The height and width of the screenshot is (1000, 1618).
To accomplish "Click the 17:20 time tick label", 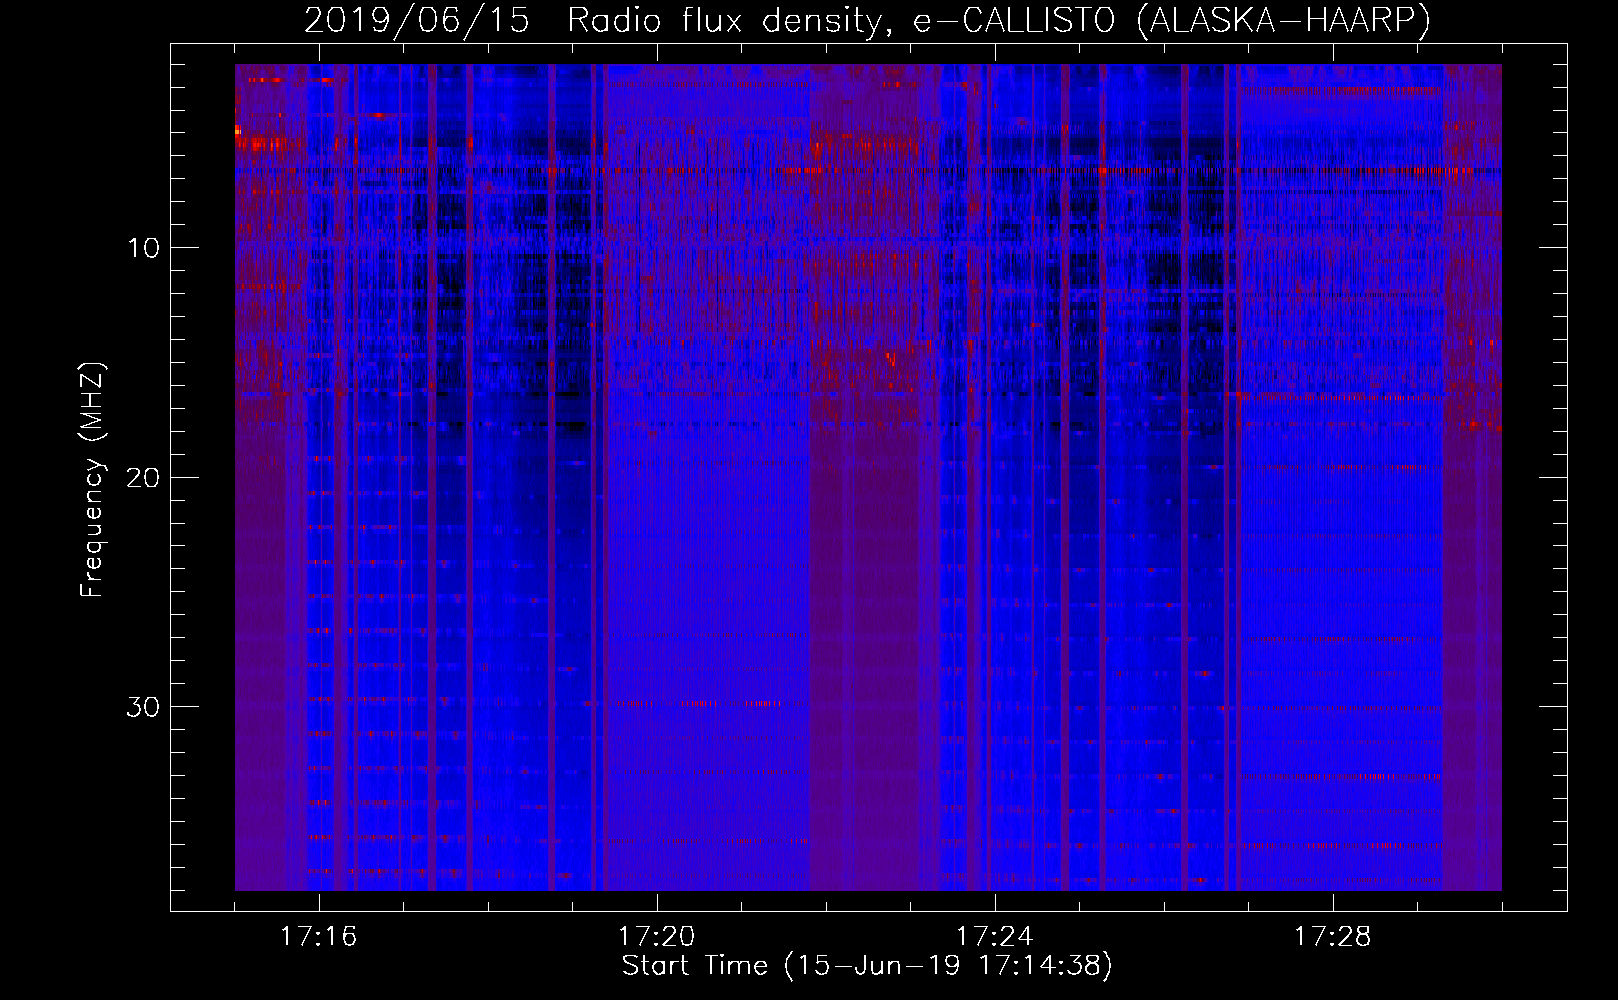I will [656, 937].
